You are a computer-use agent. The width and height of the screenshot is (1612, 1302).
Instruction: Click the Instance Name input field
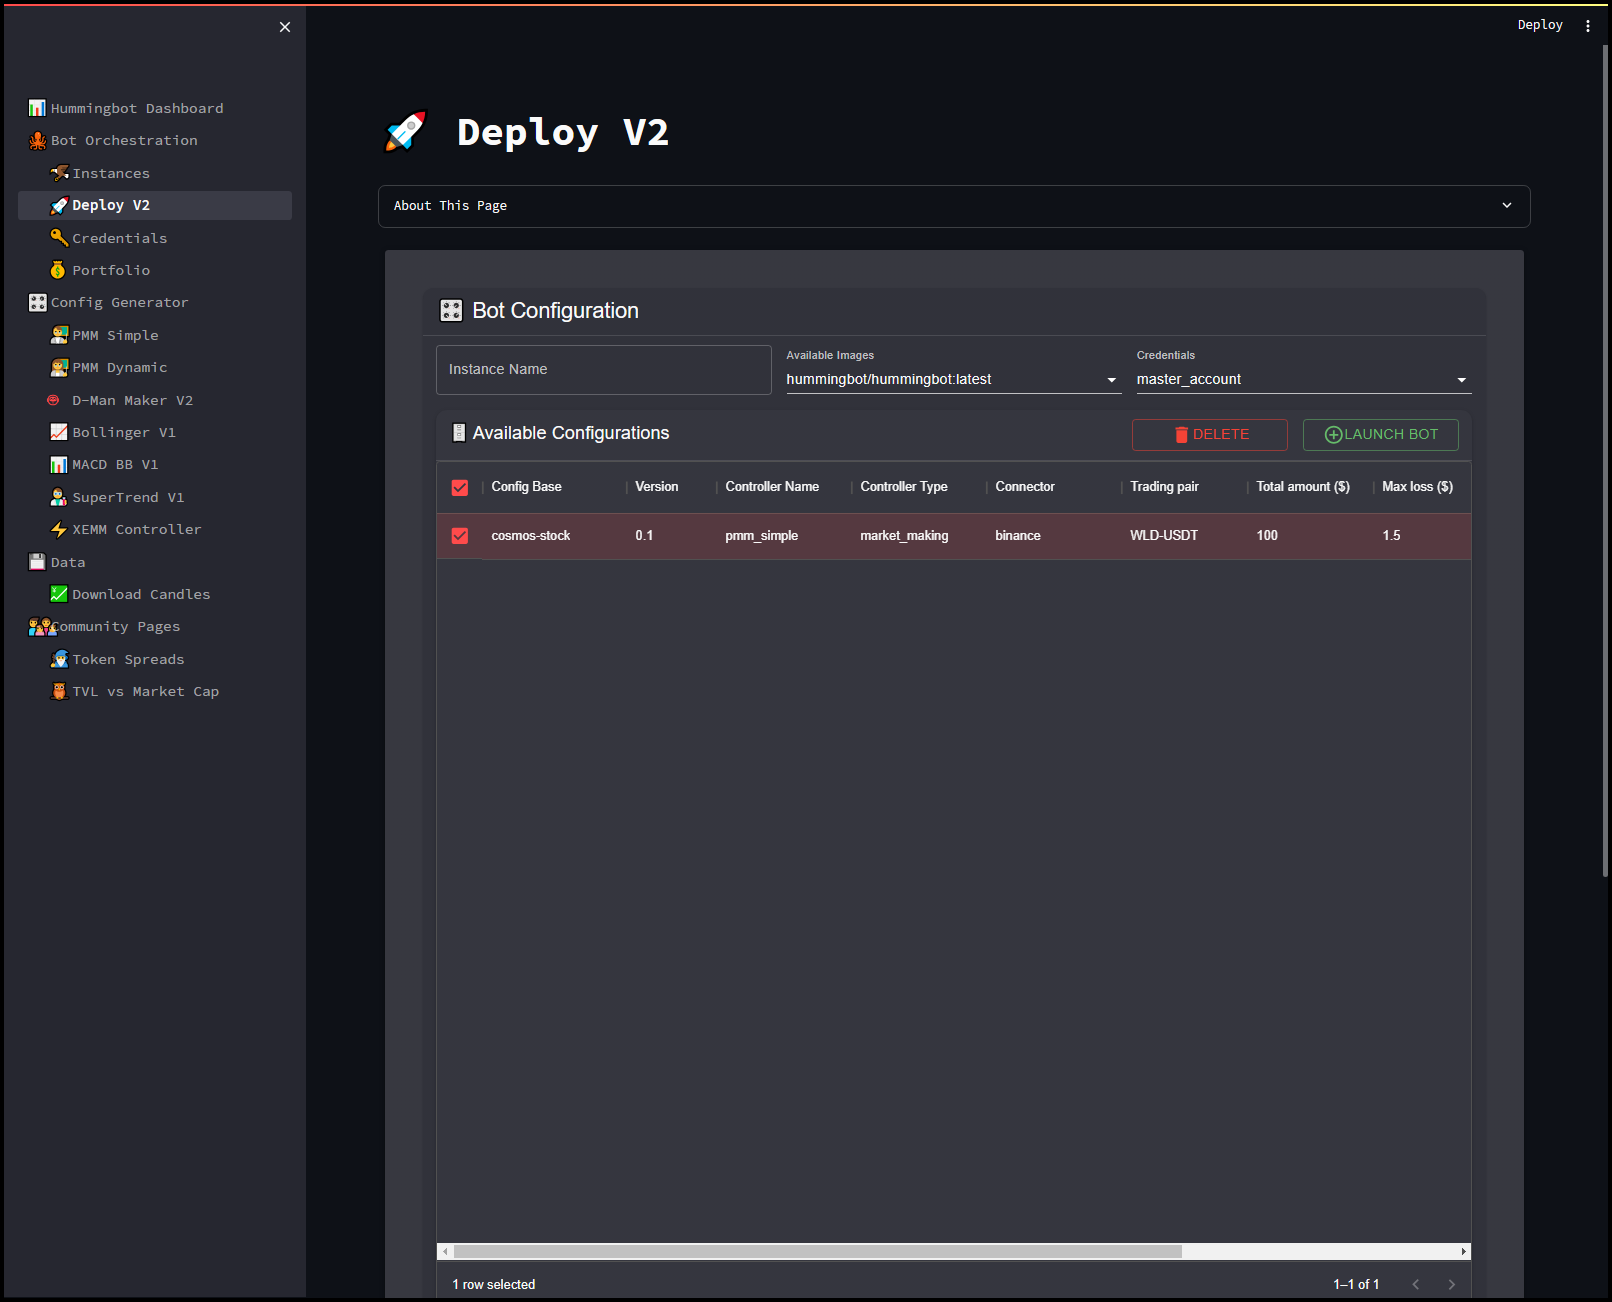click(x=603, y=370)
